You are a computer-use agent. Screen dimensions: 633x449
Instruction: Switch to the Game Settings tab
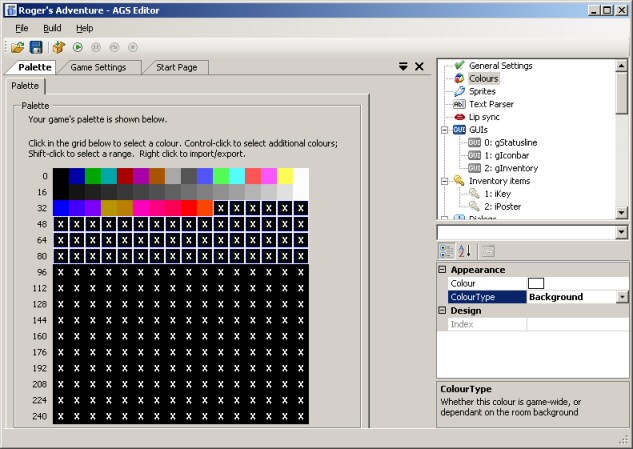(x=97, y=67)
